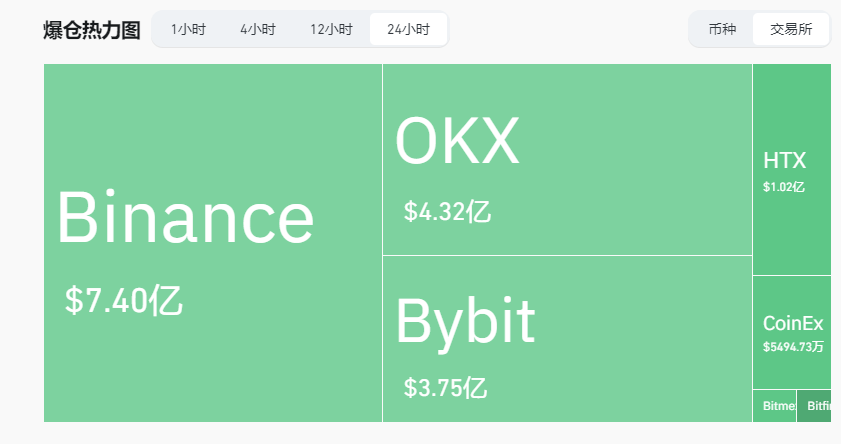Select the dark green Bitfinex tile
This screenshot has height=444, width=841.
pos(816,406)
